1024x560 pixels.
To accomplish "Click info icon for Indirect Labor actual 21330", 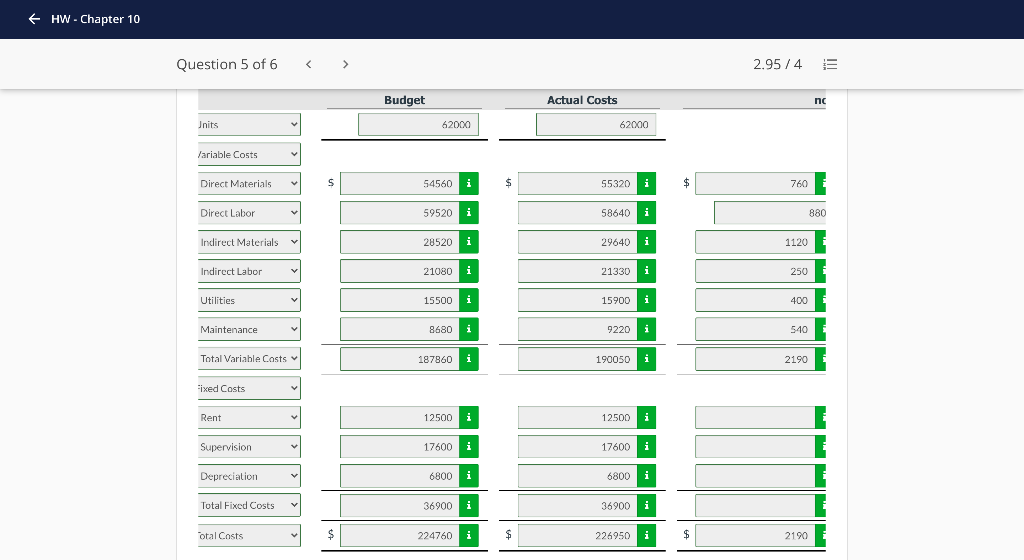I will click(x=647, y=271).
